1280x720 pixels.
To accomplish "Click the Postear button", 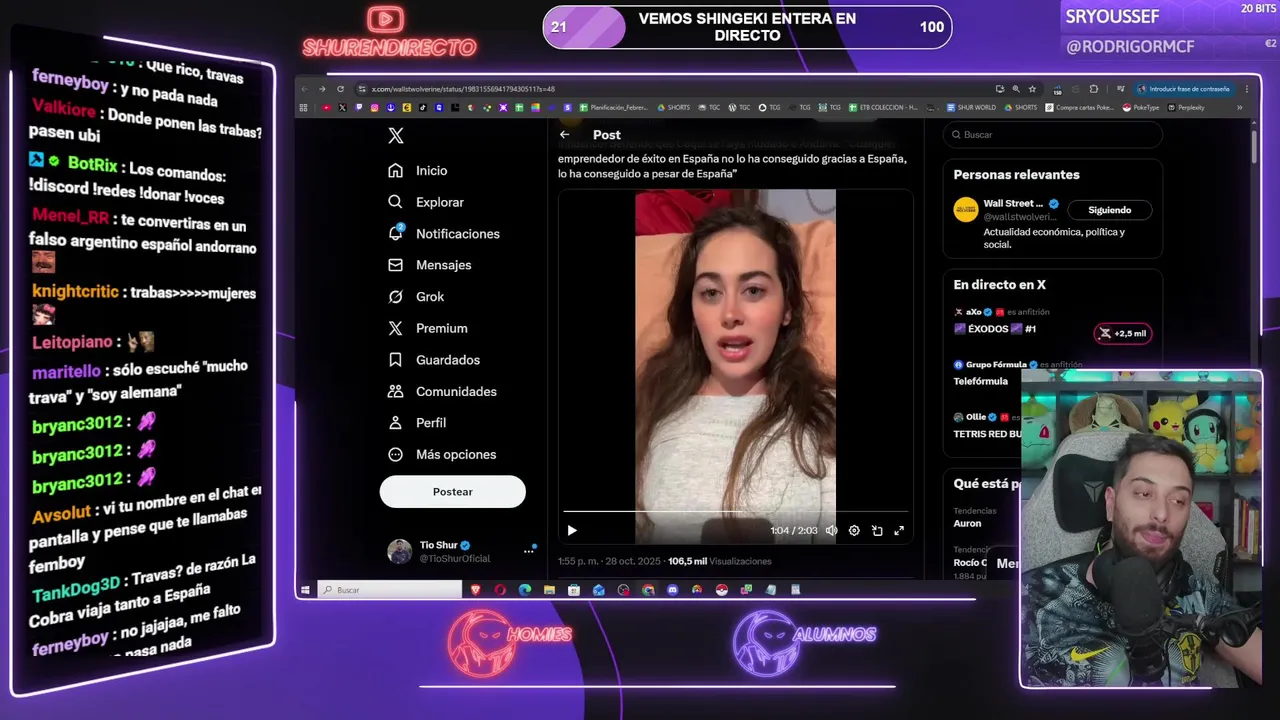I will click(452, 492).
